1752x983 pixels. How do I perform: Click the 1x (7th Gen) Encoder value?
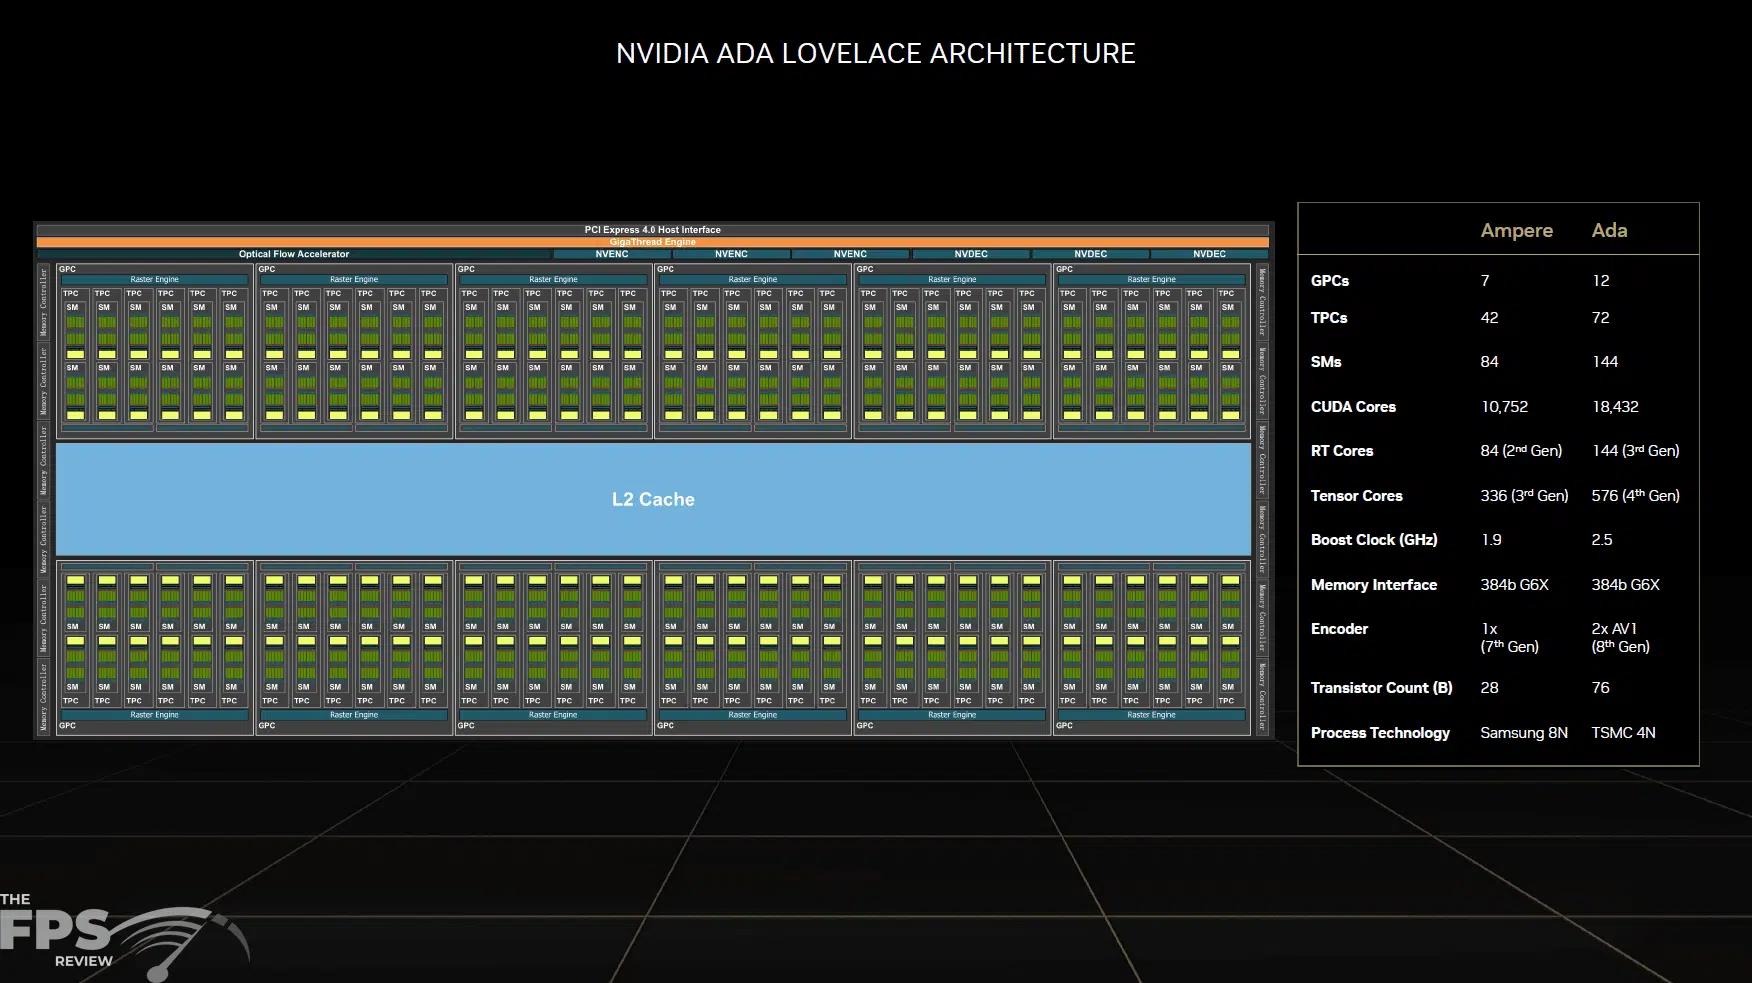(x=1509, y=638)
